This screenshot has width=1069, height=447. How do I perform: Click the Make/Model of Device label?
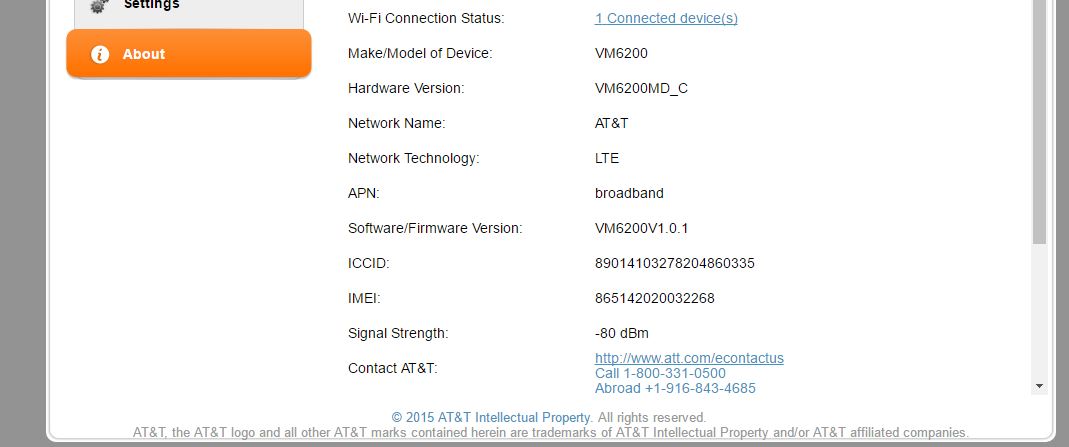[x=420, y=53]
